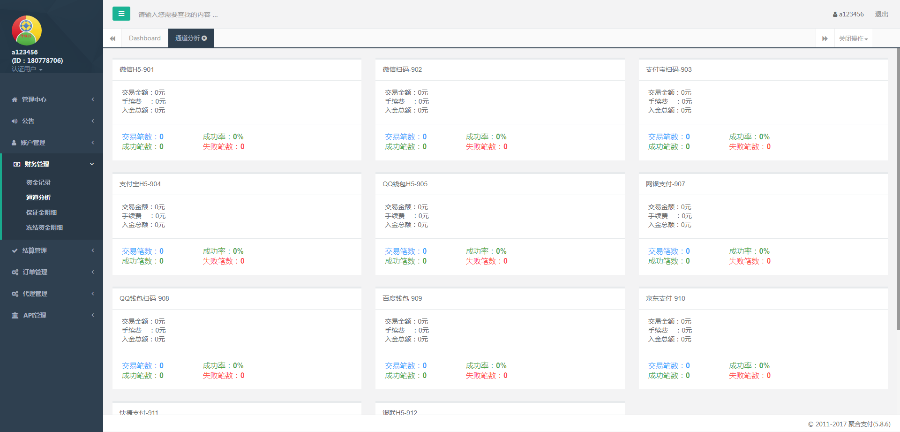Click the green hamburger menu toggle button
The height and width of the screenshot is (432, 900).
(x=121, y=14)
